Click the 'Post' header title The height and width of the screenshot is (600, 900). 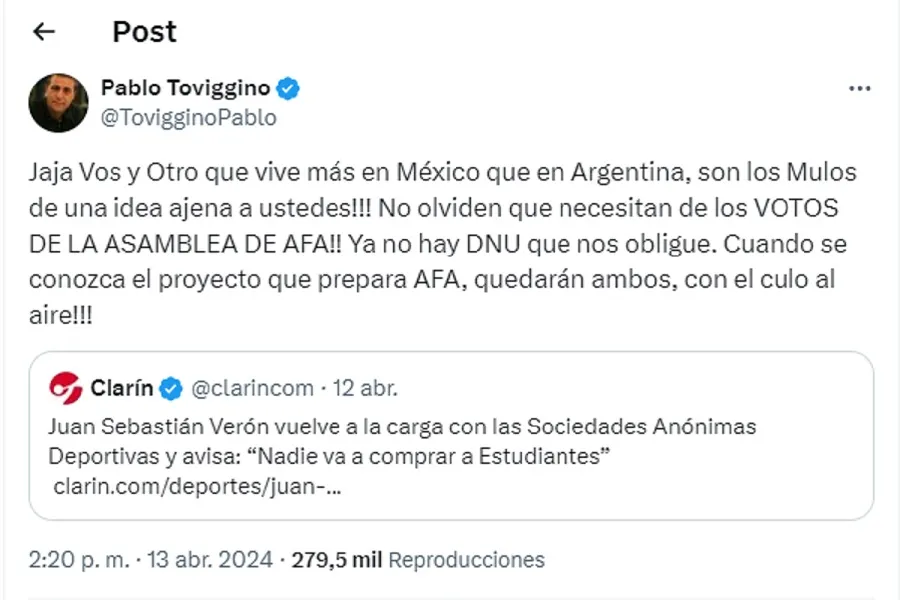coord(144,31)
